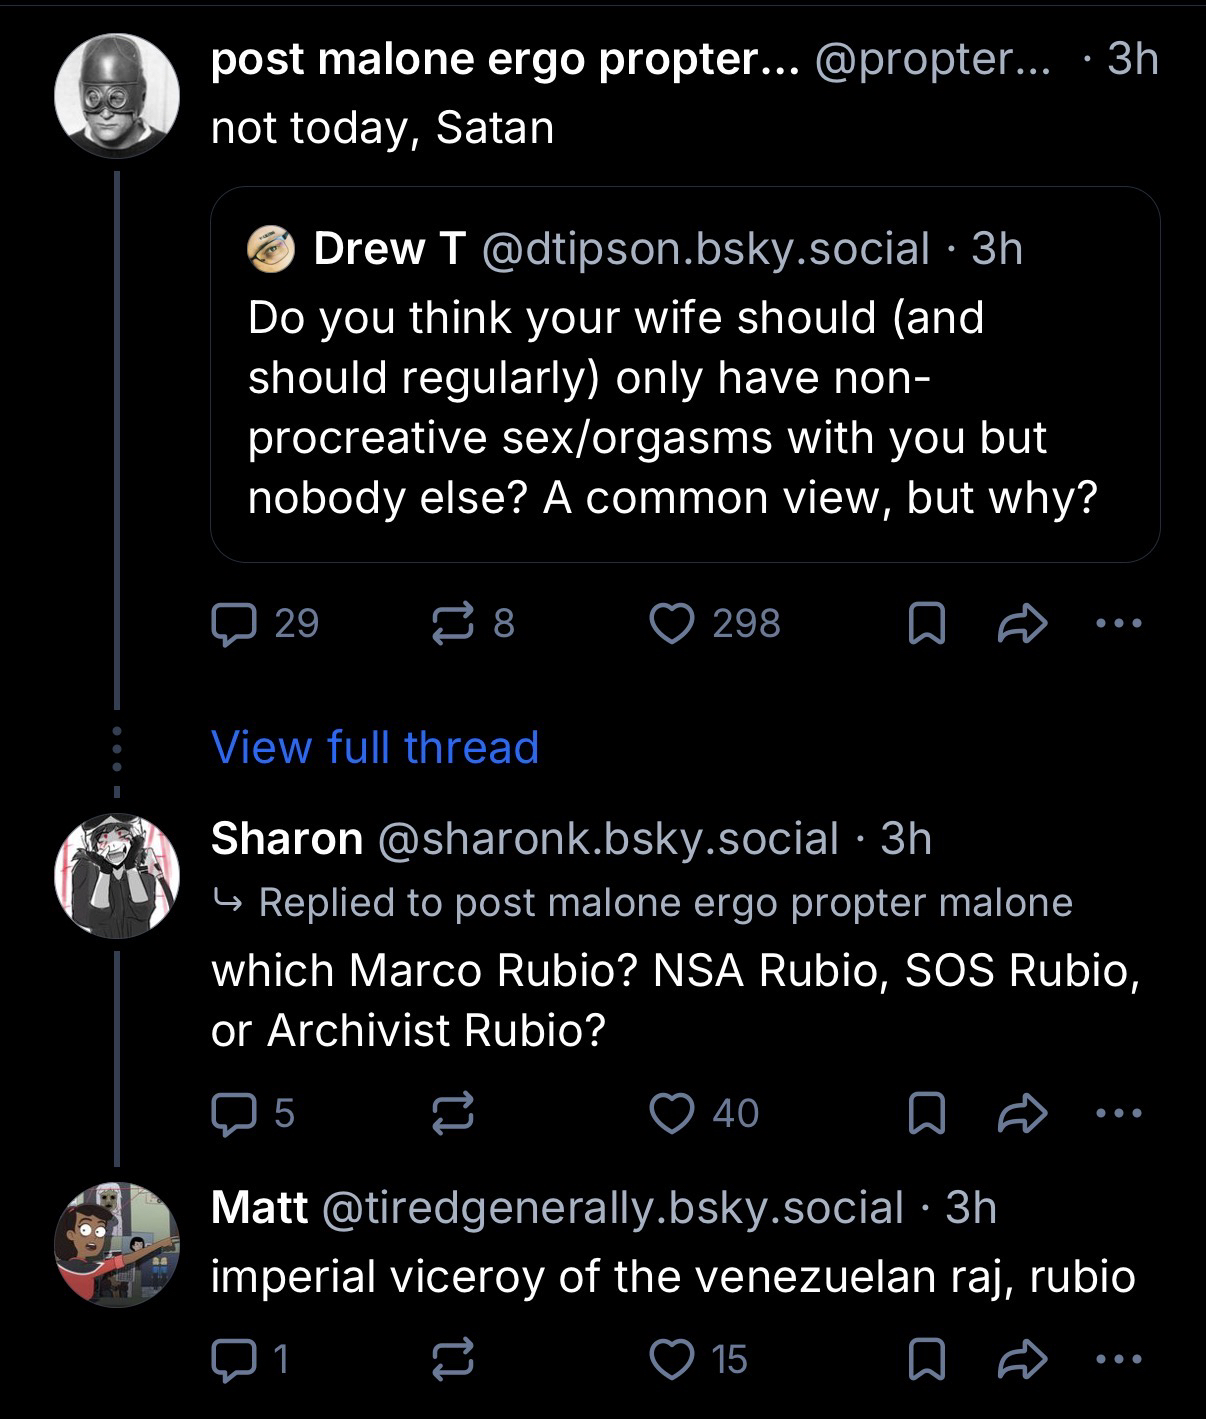
Task: Bookmark Sharon's Marco Rubio post
Action: (x=926, y=1114)
